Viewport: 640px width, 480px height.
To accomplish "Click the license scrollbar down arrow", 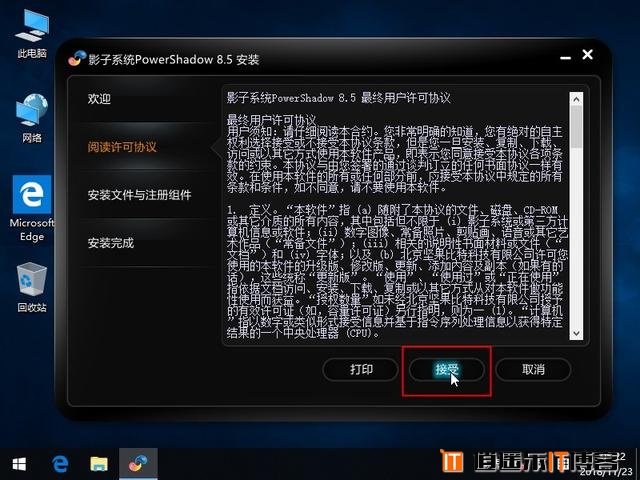I will (576, 333).
